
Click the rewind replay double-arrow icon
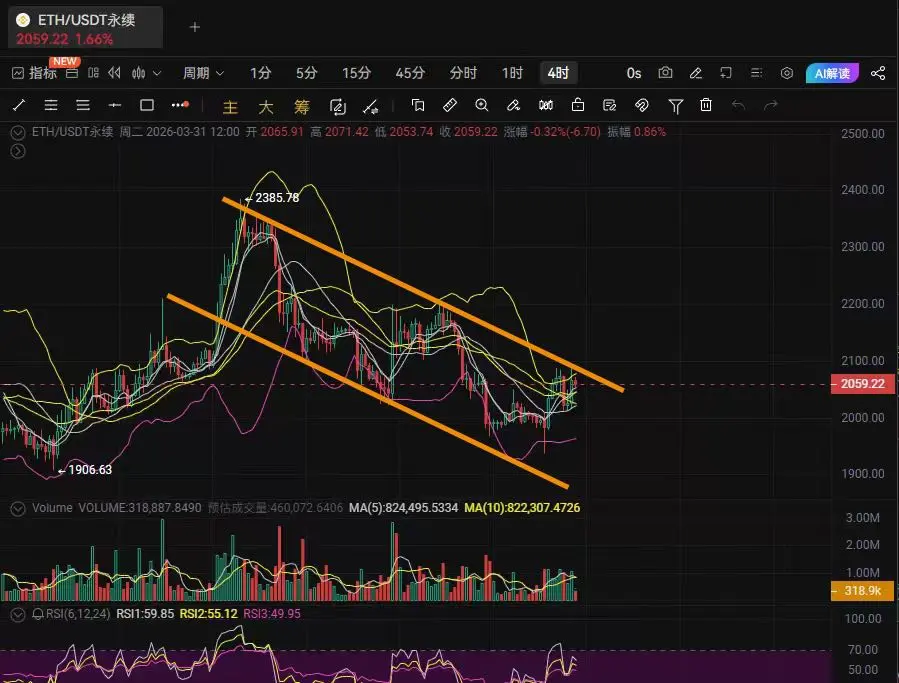[x=115, y=73]
